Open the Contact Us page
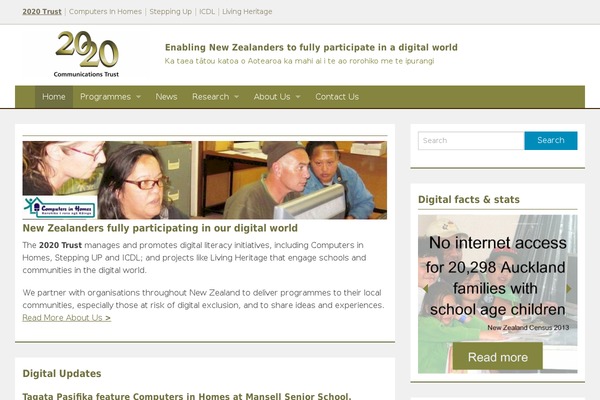Viewport: 600px width, 400px height. coord(337,97)
